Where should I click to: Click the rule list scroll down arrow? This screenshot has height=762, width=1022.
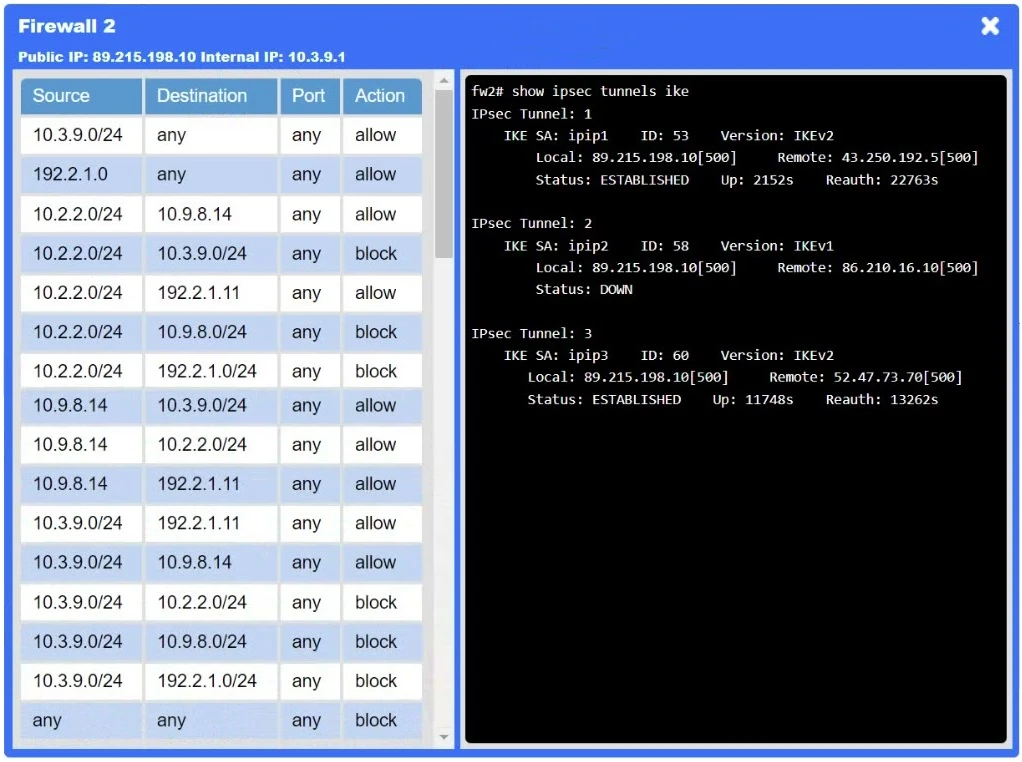(x=445, y=737)
